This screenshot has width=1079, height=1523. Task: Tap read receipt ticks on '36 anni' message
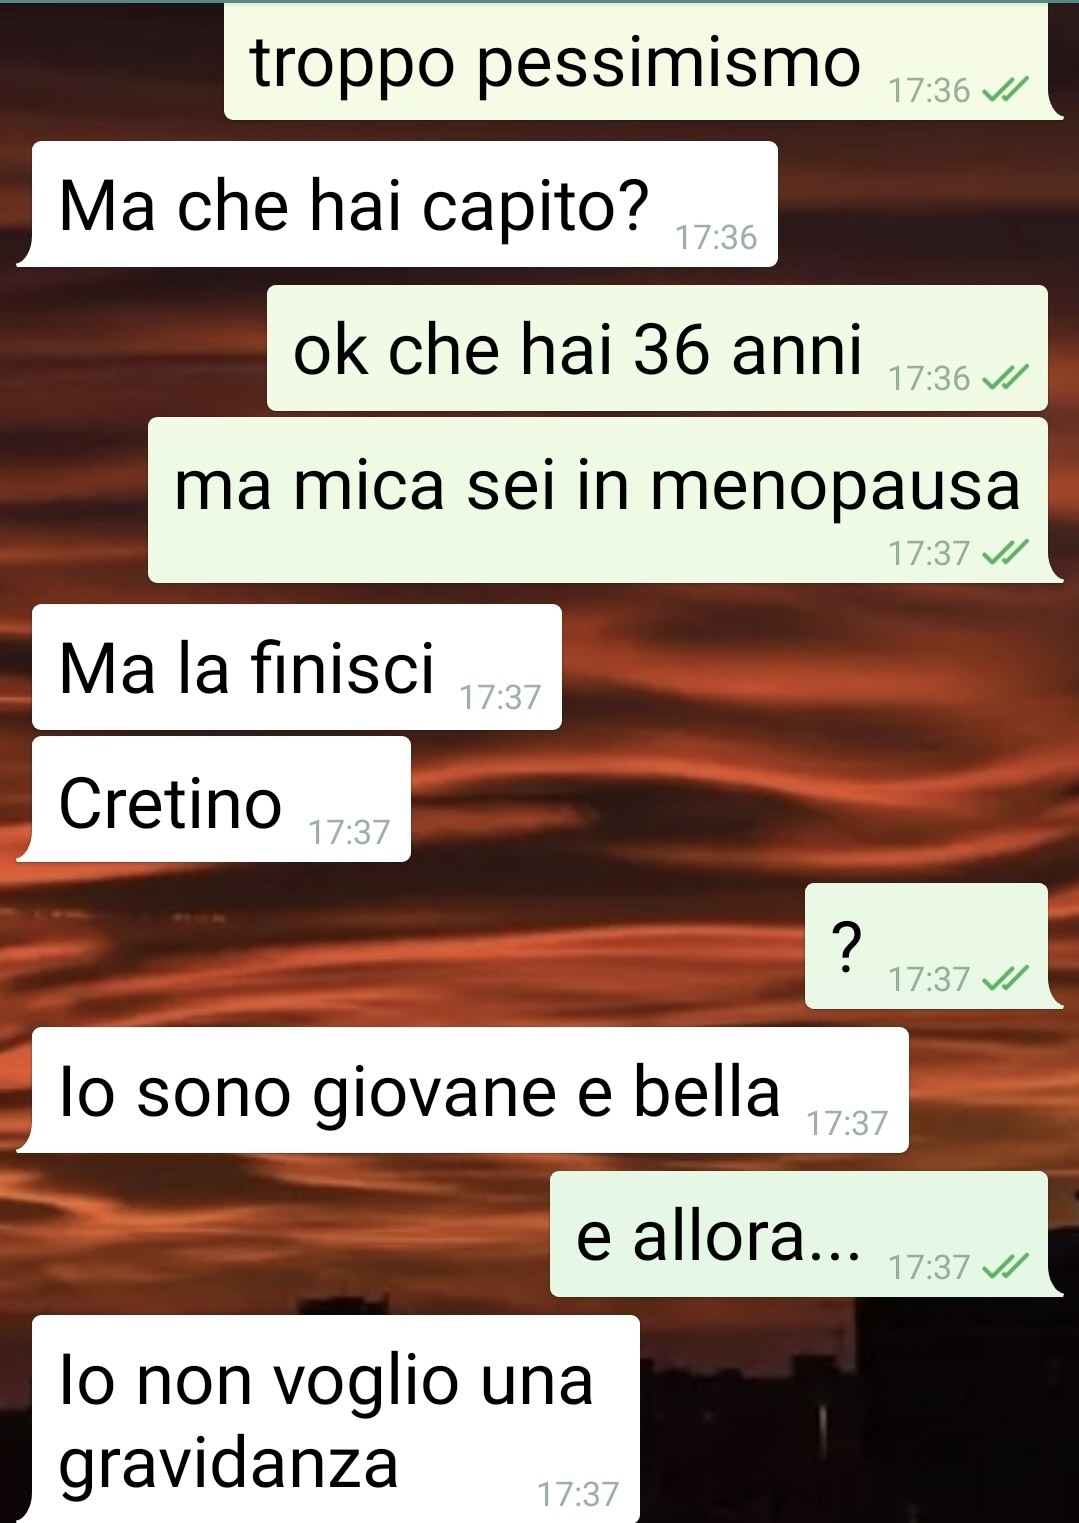pyautogui.click(x=1004, y=379)
